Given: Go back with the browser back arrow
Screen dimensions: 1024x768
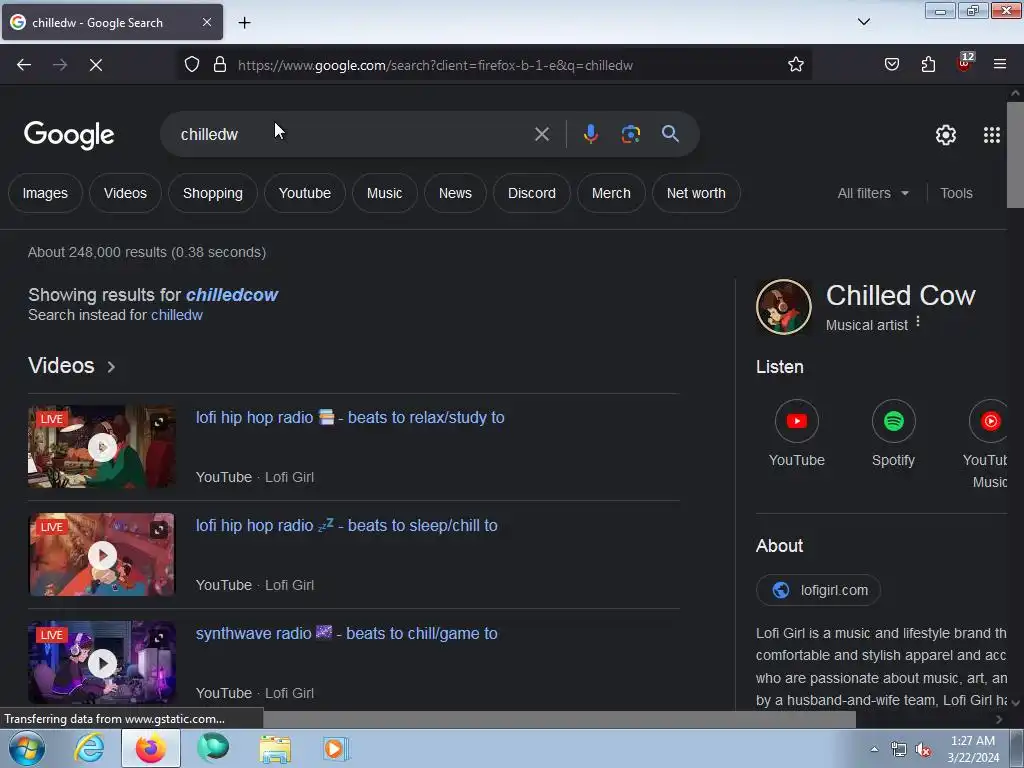Looking at the screenshot, I should [x=24, y=65].
